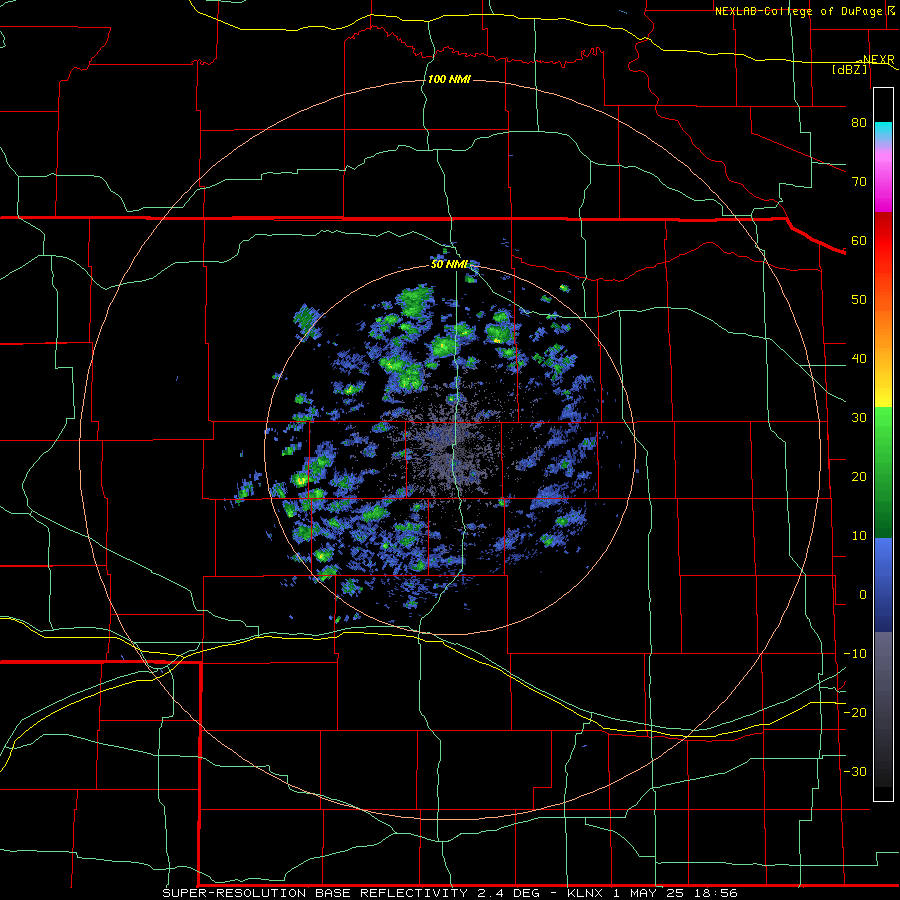Click the Super-Resolution Base Reflectivity caption

pyautogui.click(x=449, y=893)
